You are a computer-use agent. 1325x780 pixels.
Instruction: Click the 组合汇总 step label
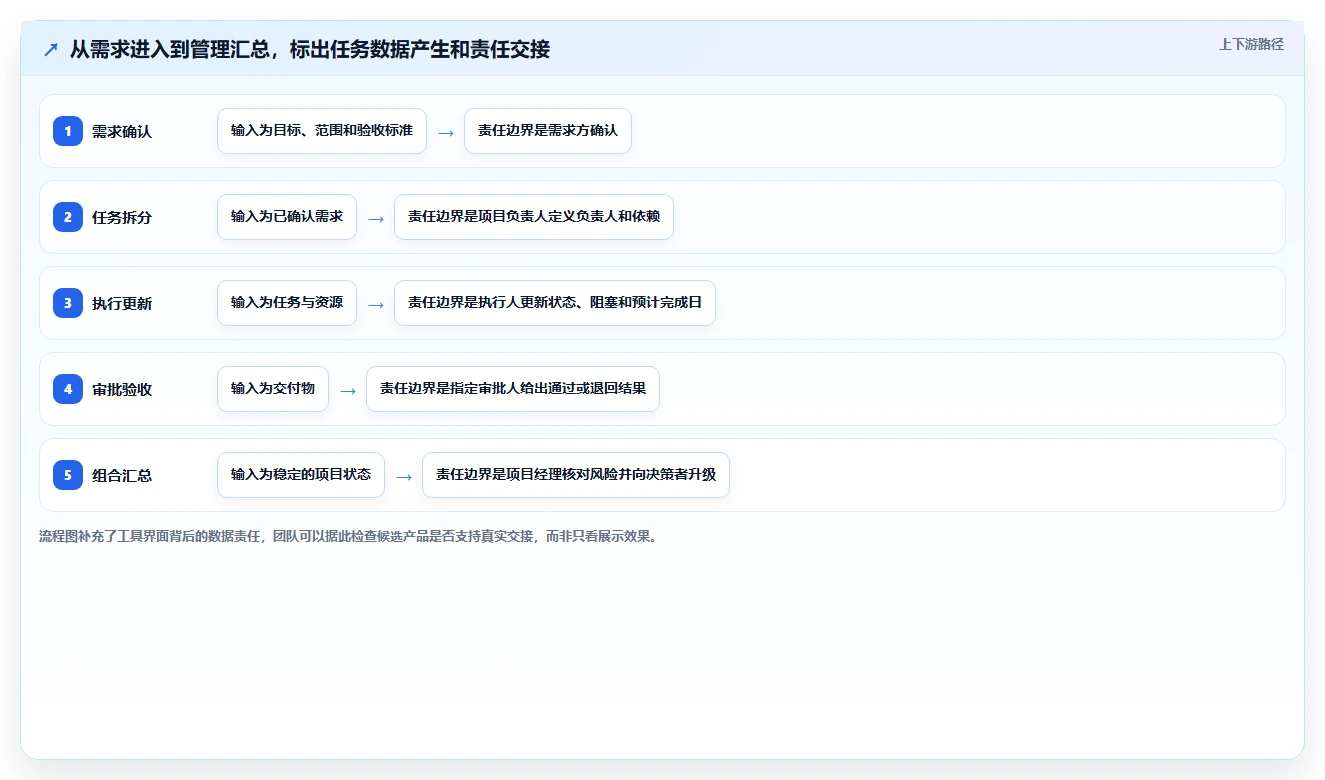(x=122, y=475)
